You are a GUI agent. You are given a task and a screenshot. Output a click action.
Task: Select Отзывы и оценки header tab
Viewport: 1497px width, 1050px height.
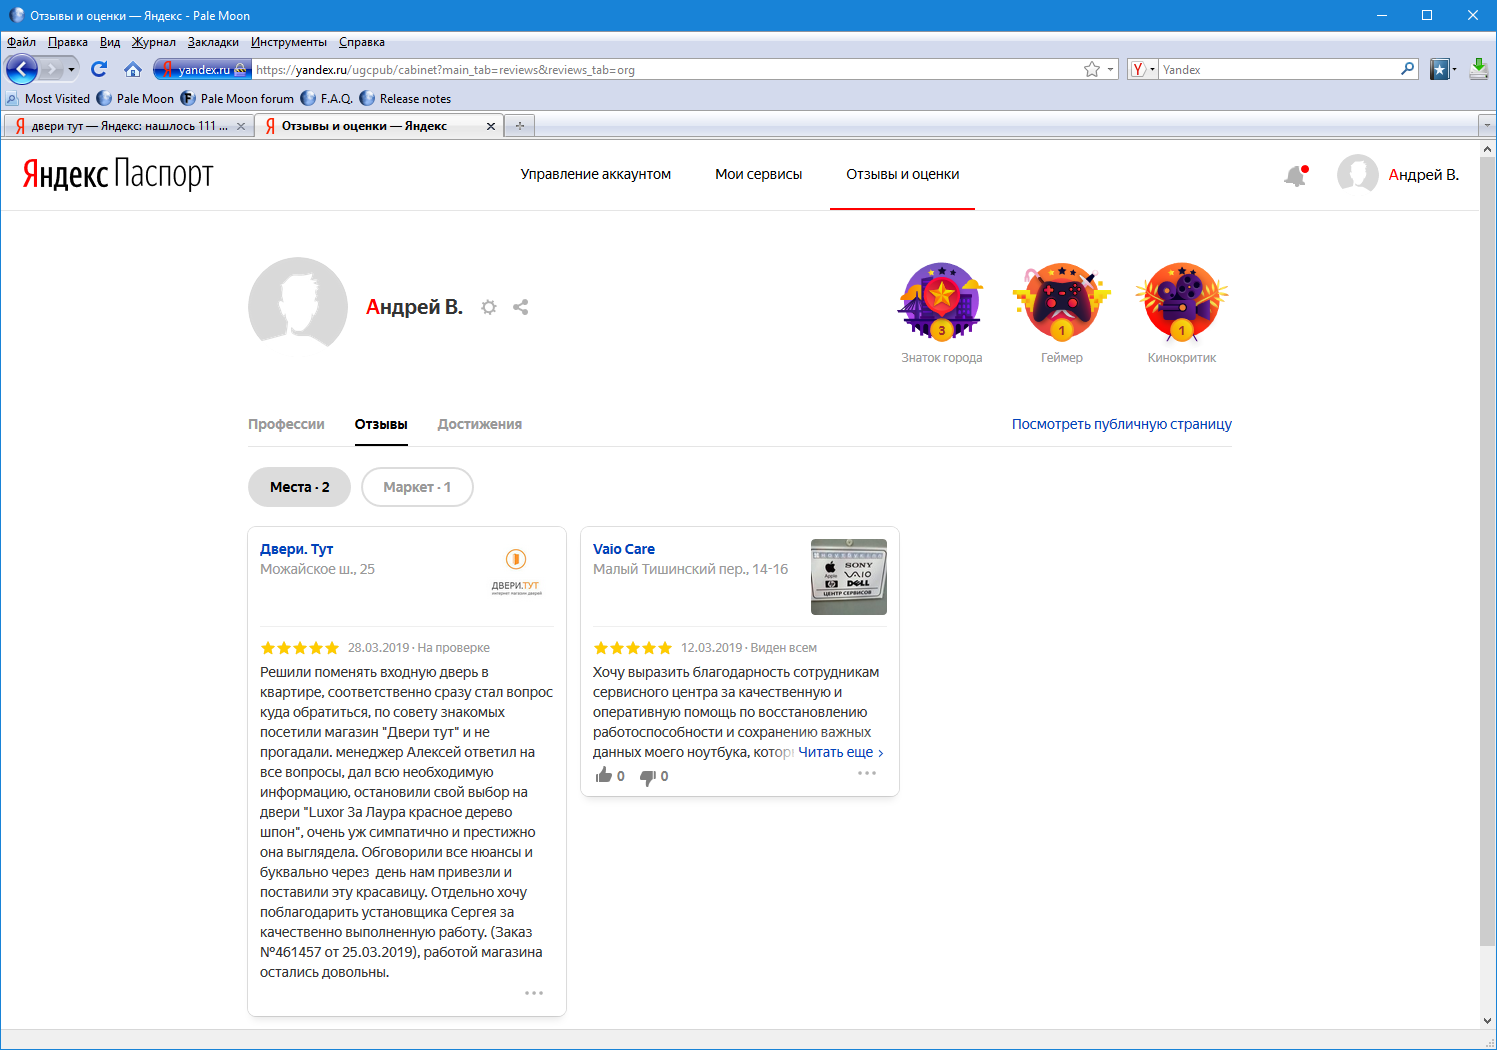(903, 174)
